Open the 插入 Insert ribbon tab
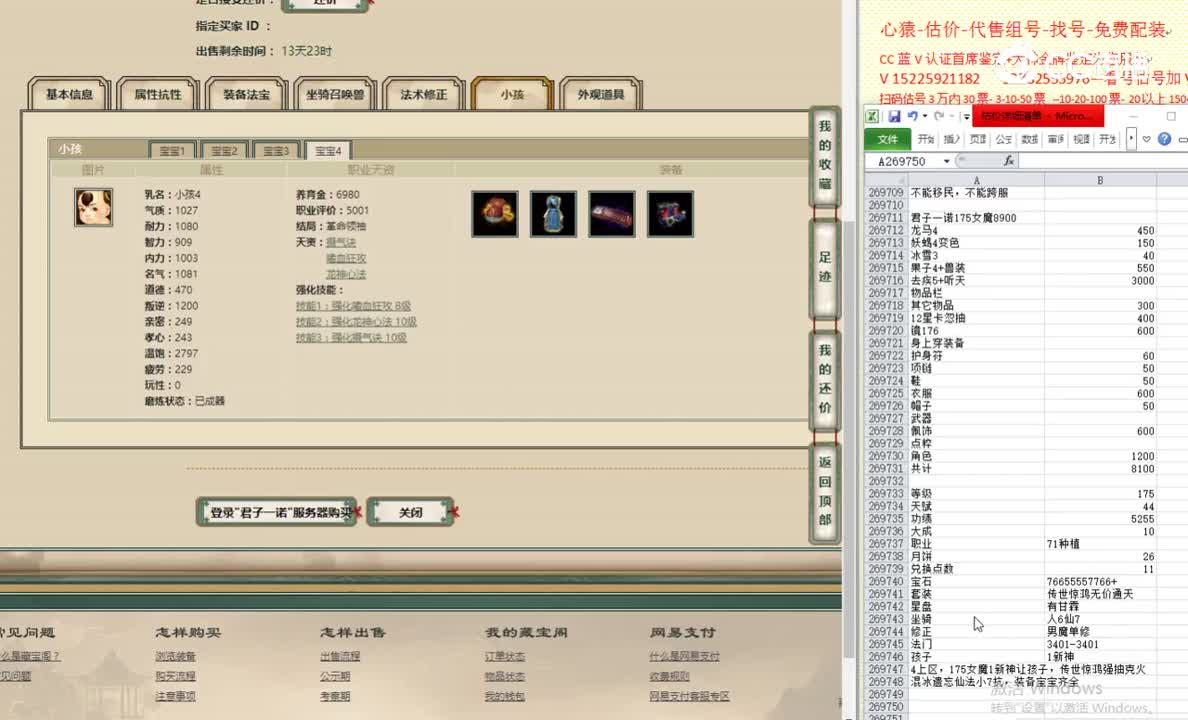This screenshot has height=720, width=1188. point(952,139)
